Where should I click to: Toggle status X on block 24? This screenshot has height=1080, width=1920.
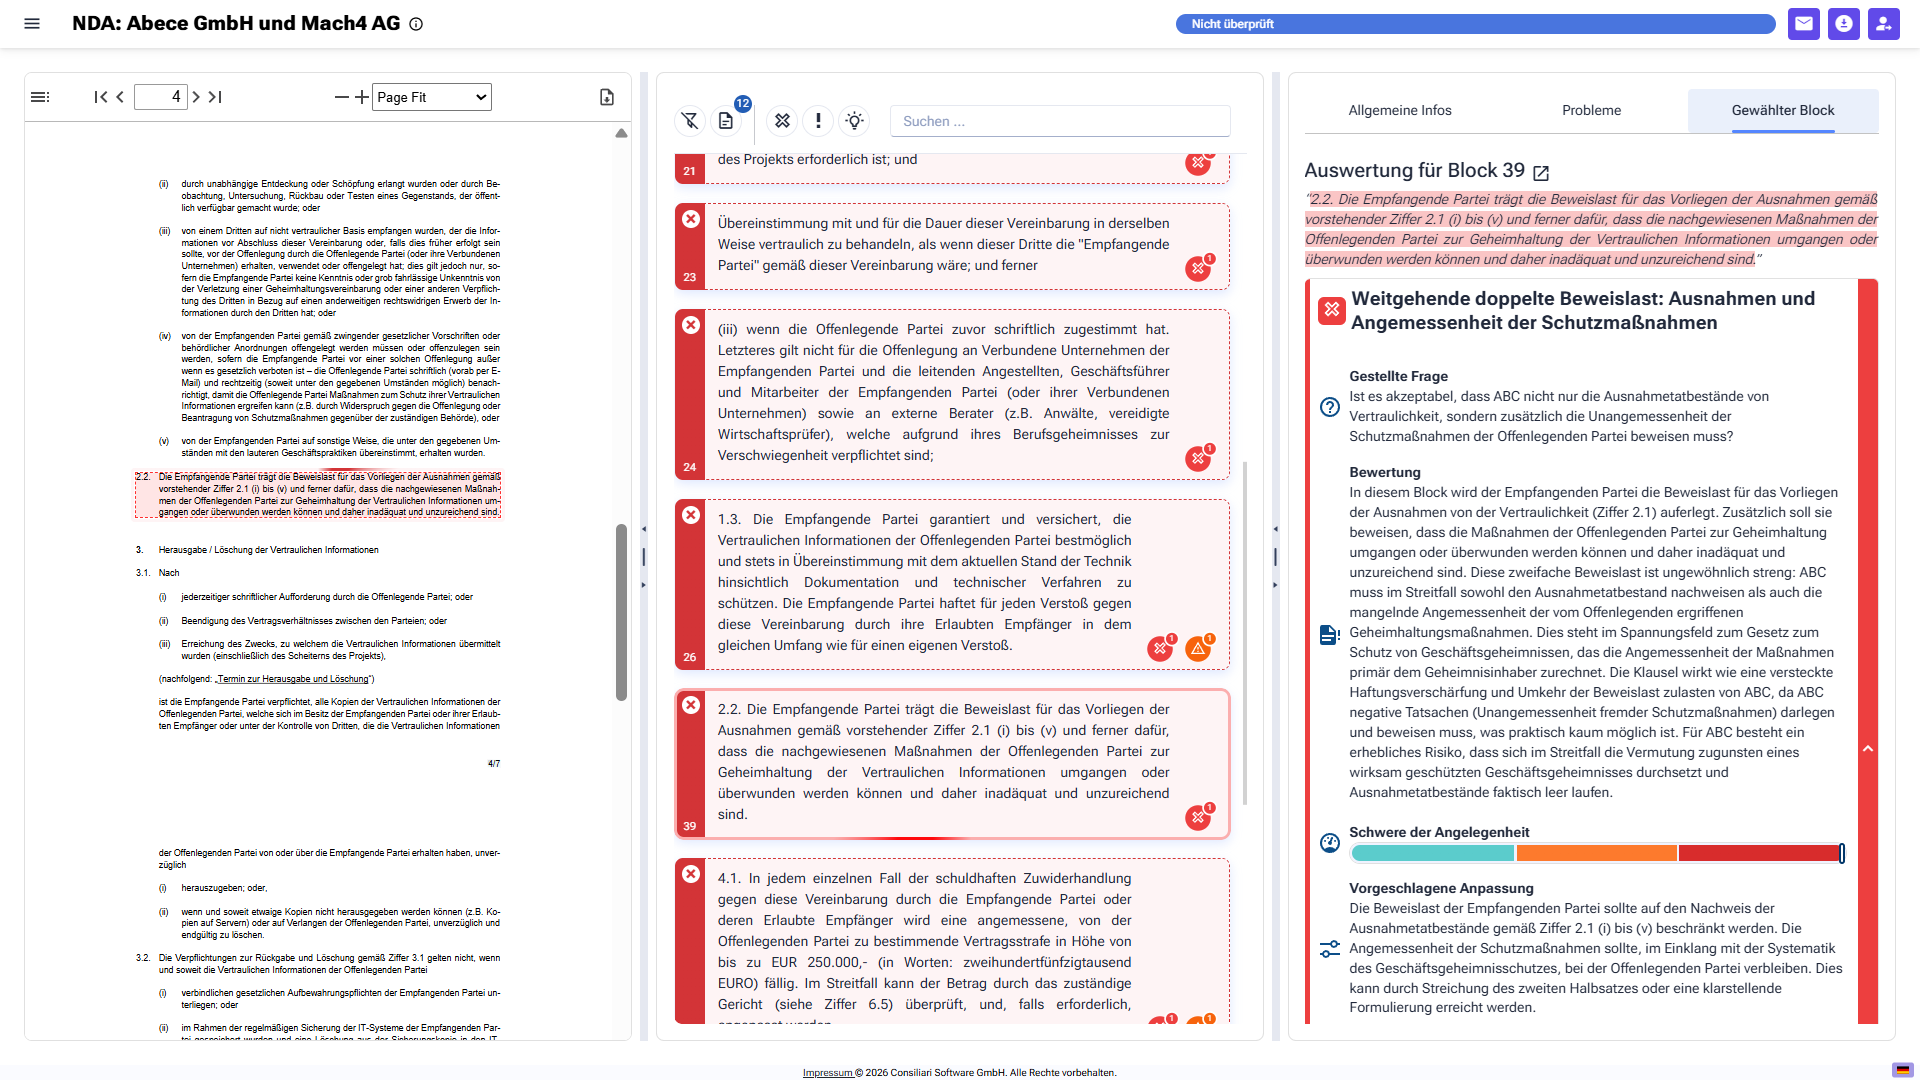(691, 325)
